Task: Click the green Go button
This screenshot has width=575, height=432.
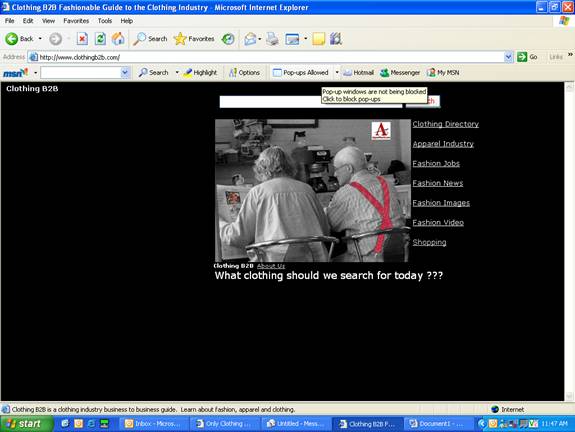Action: click(527, 57)
